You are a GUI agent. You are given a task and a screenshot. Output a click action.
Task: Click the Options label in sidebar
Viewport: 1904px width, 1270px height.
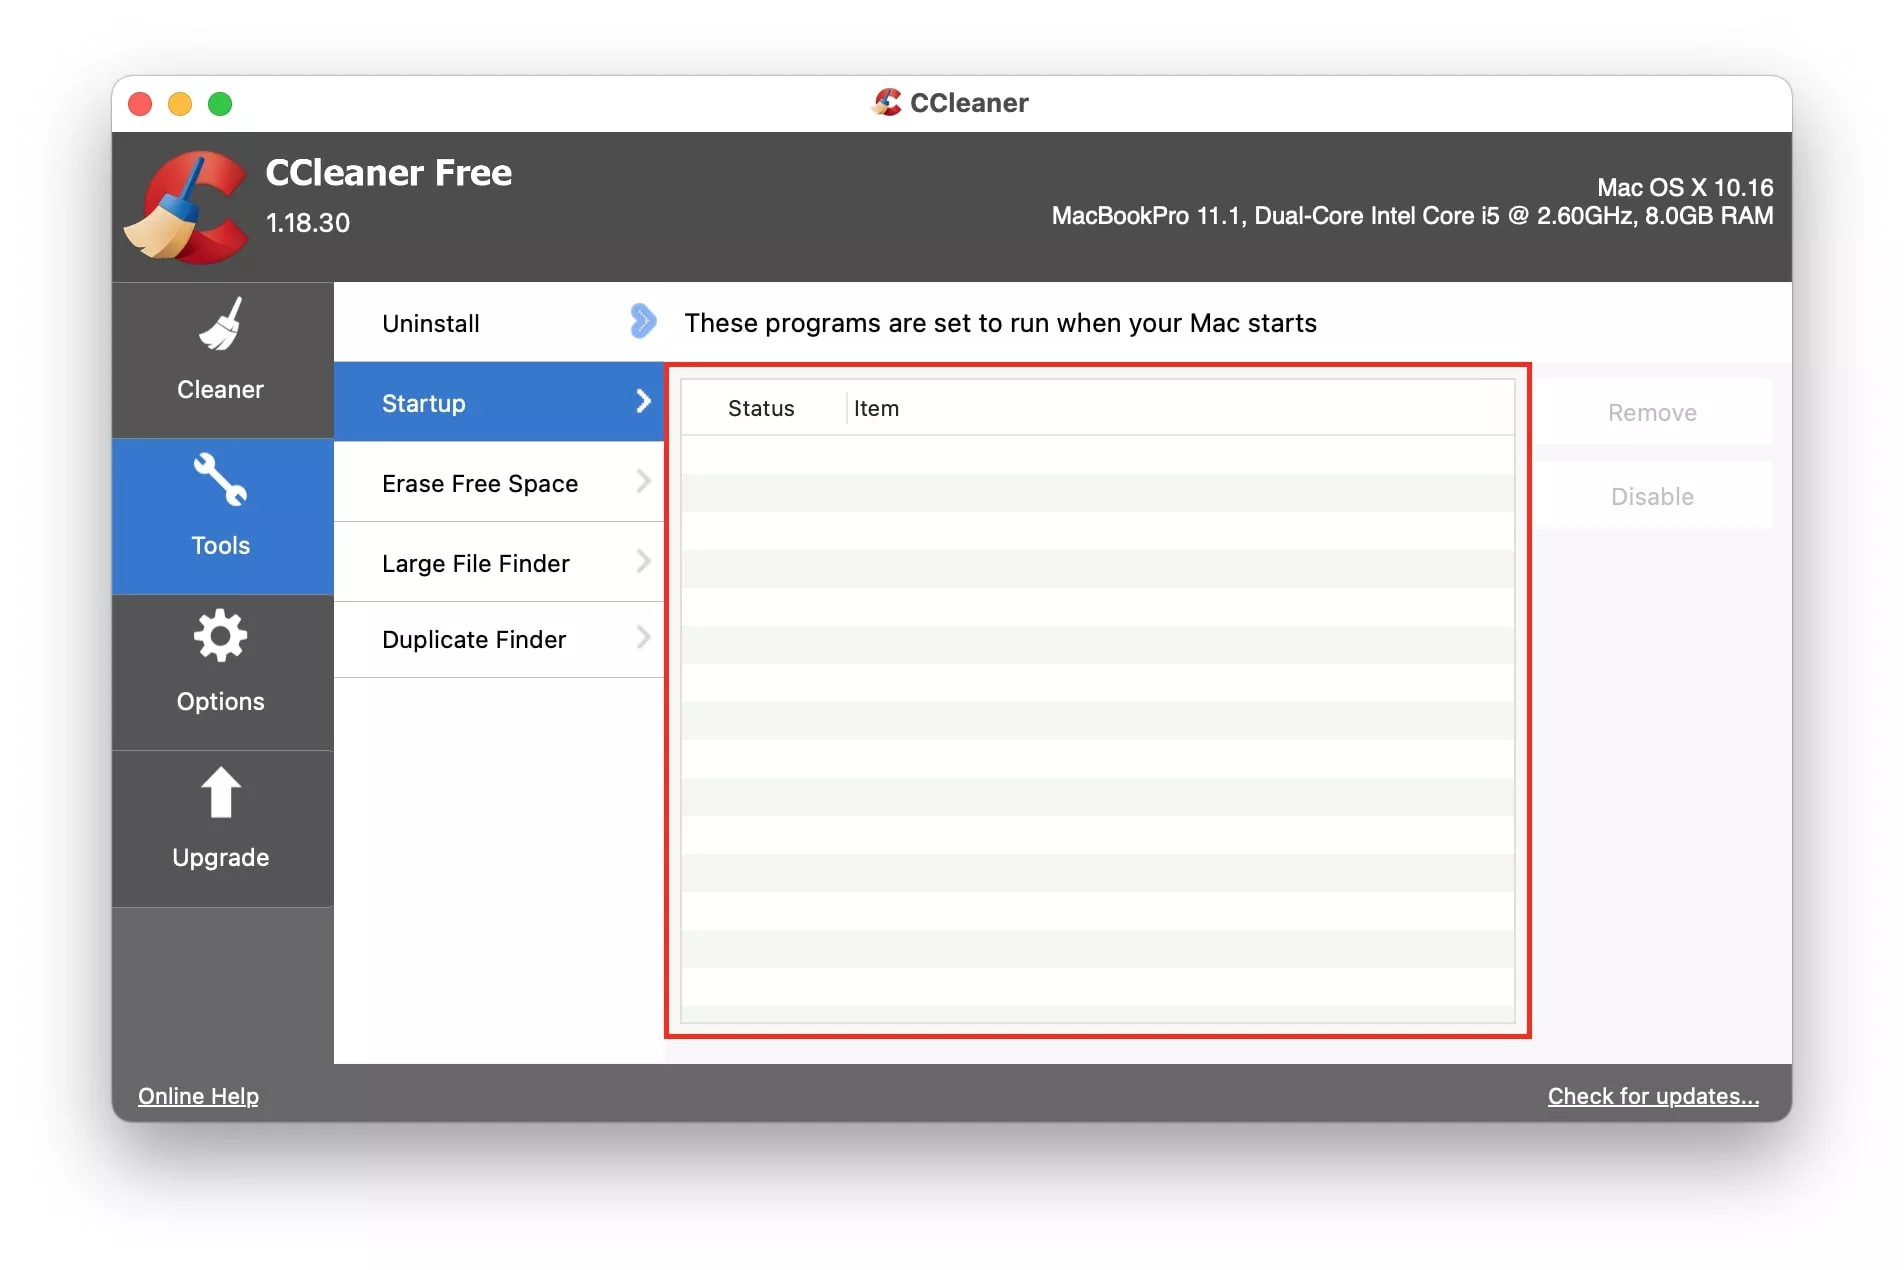(x=220, y=702)
